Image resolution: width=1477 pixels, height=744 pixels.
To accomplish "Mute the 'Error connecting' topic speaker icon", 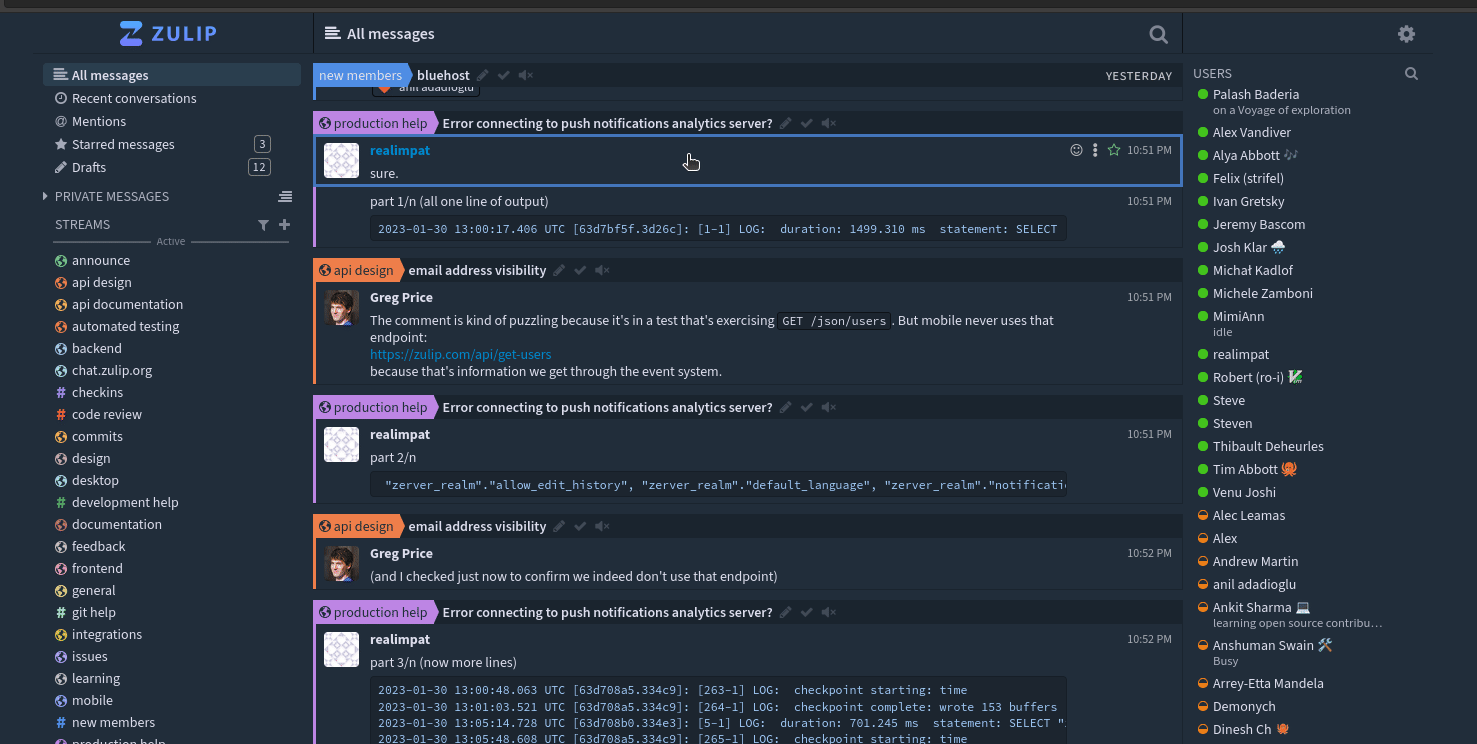I will (828, 123).
